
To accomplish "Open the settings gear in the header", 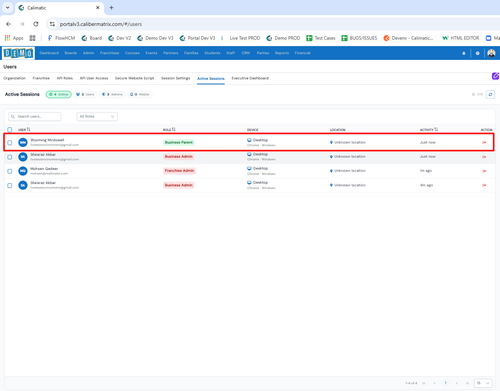I will click(x=477, y=53).
